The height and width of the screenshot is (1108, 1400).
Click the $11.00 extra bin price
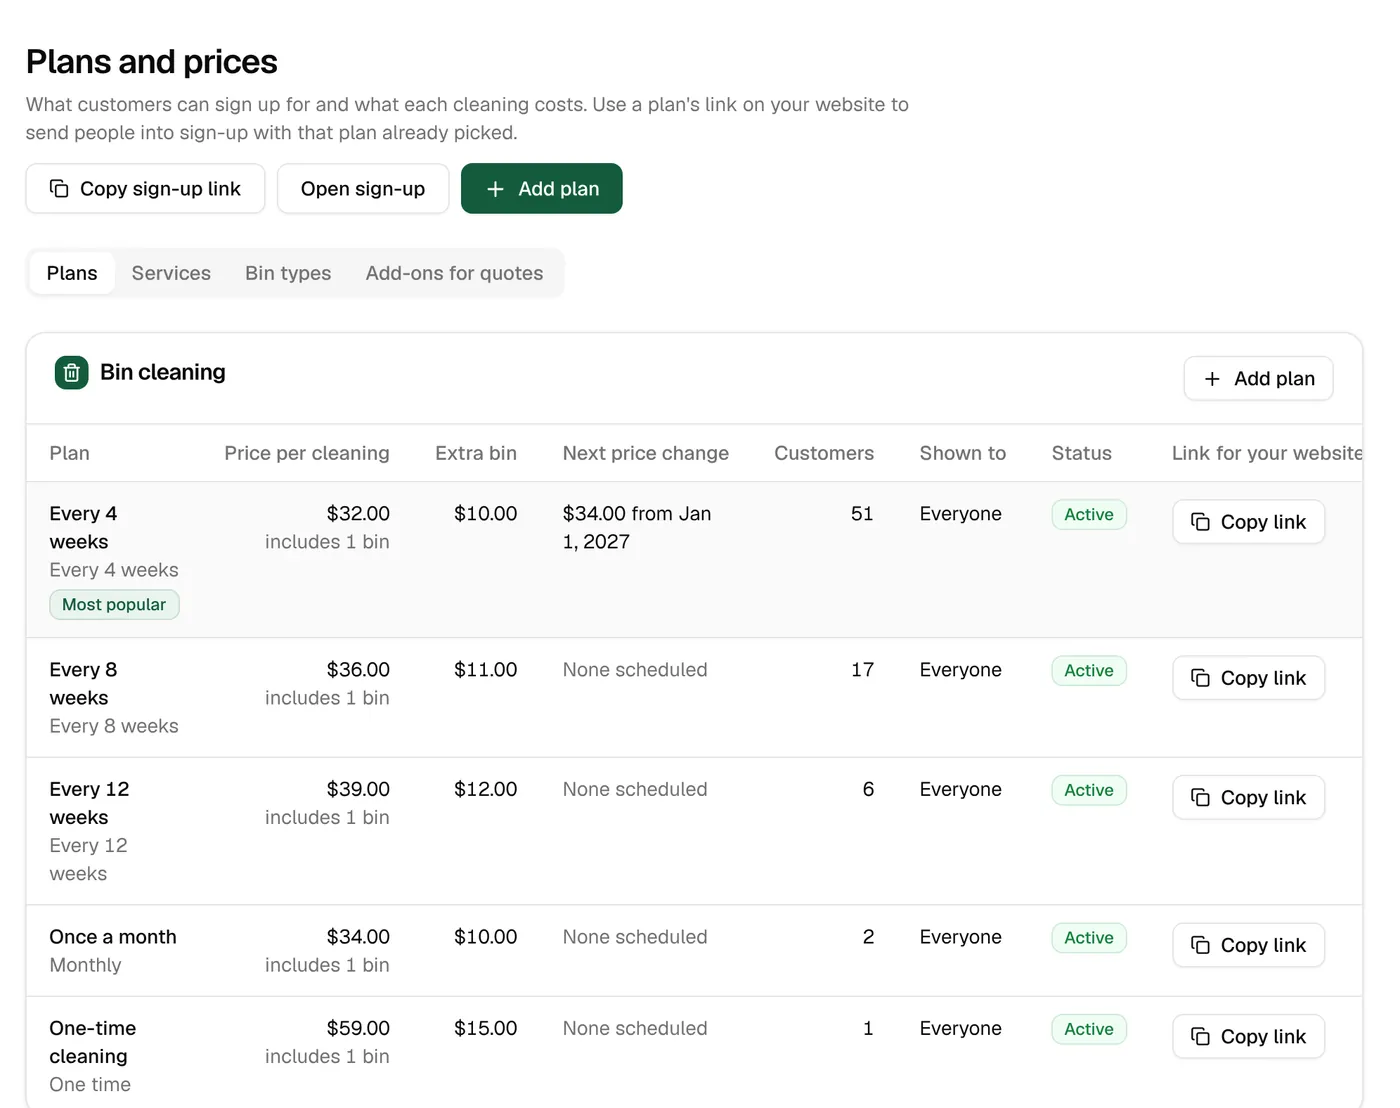(485, 670)
